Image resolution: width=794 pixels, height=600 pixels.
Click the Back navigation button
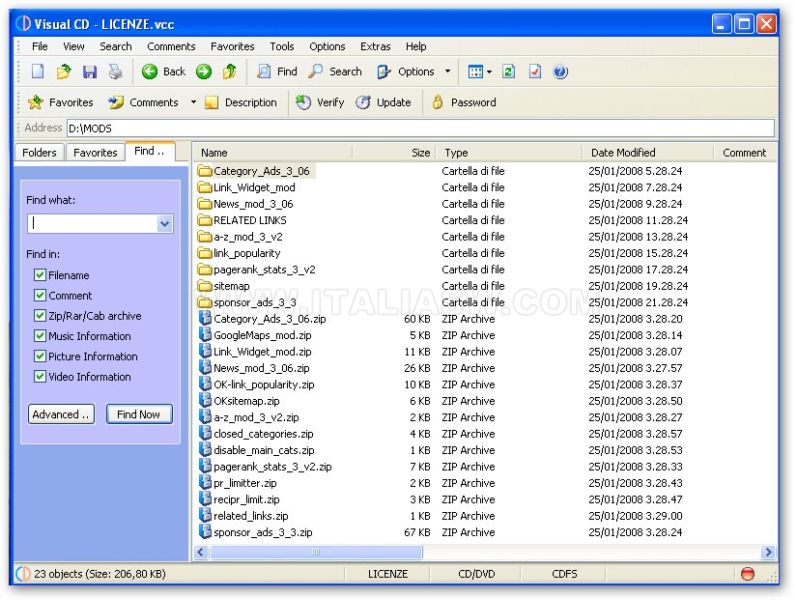164,72
